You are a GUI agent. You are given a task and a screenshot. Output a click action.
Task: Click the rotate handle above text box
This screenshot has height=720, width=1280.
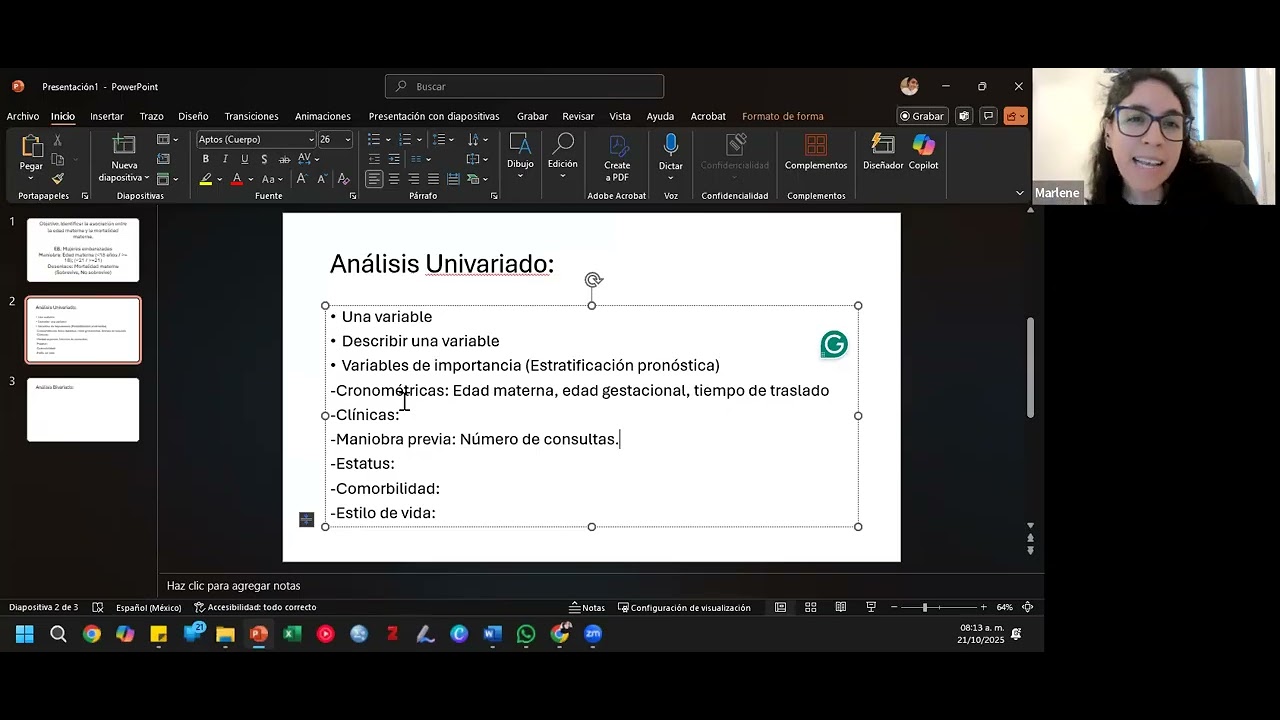coord(592,280)
